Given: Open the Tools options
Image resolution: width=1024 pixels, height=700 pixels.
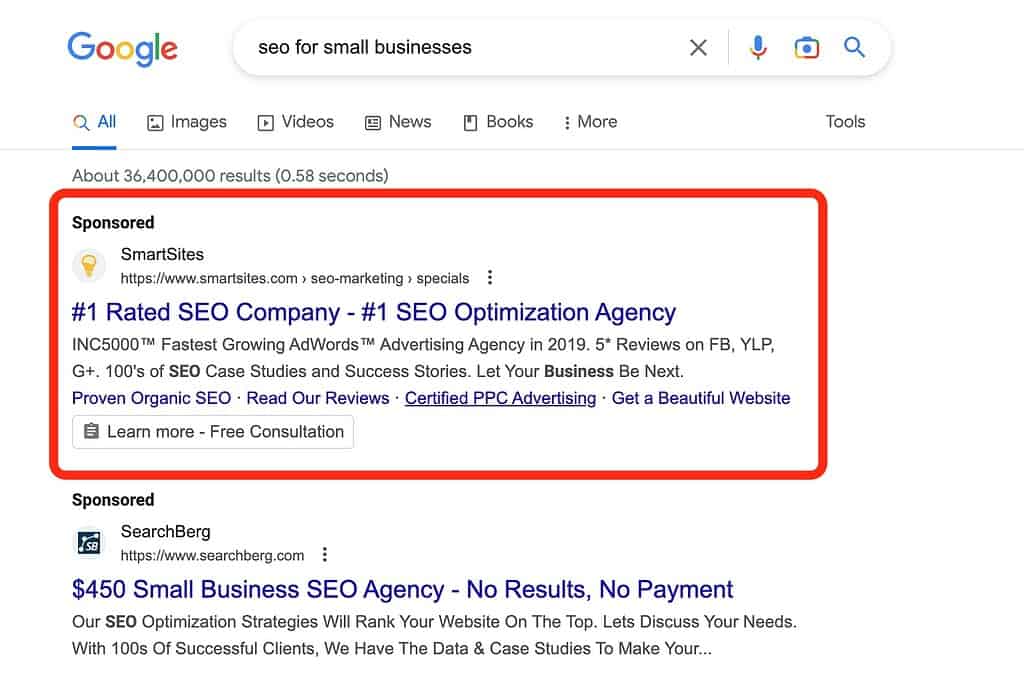Looking at the screenshot, I should click(845, 122).
